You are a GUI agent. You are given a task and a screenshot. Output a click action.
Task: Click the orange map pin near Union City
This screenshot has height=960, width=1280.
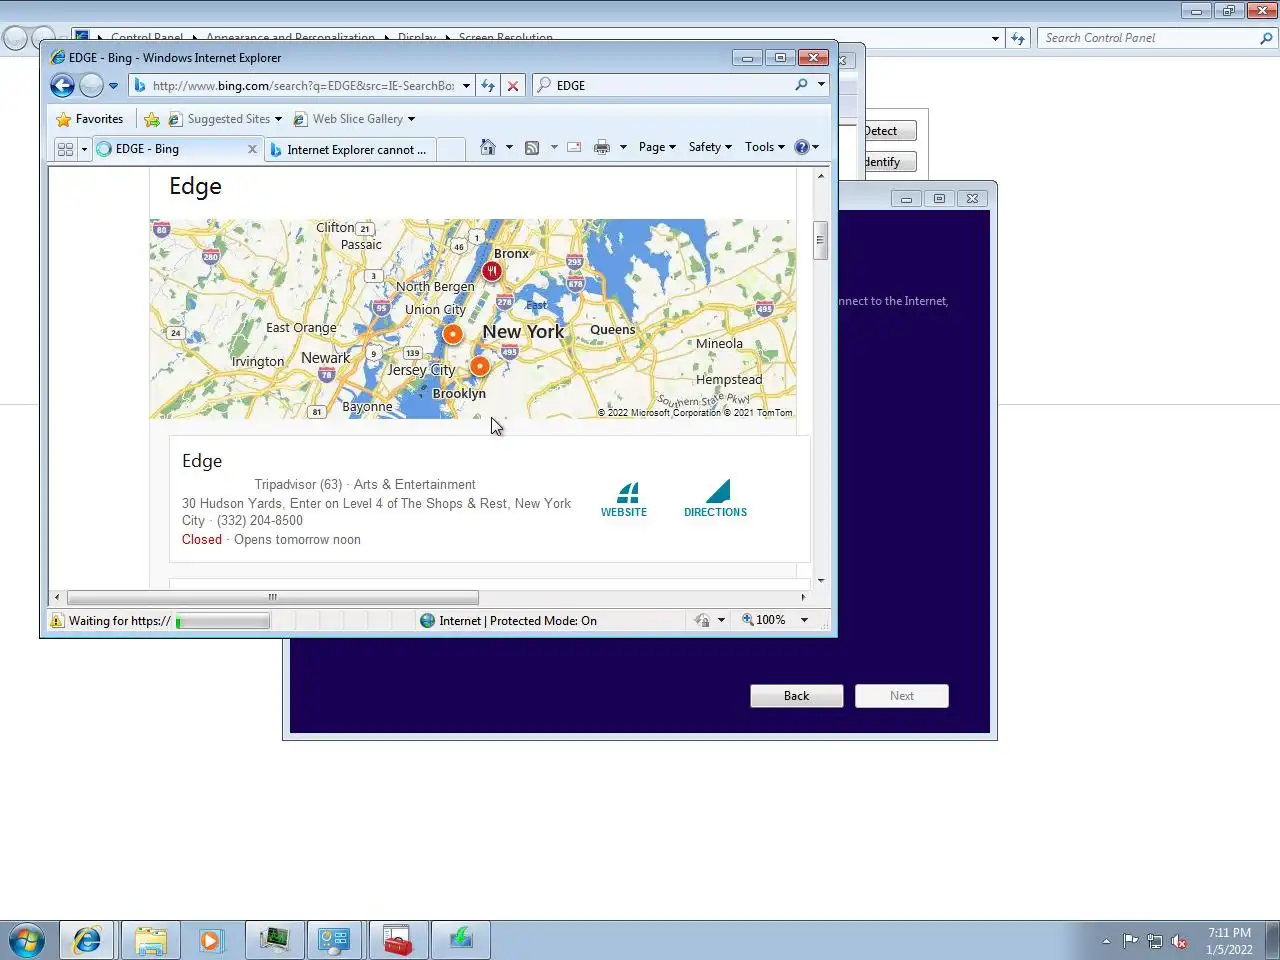453,334
